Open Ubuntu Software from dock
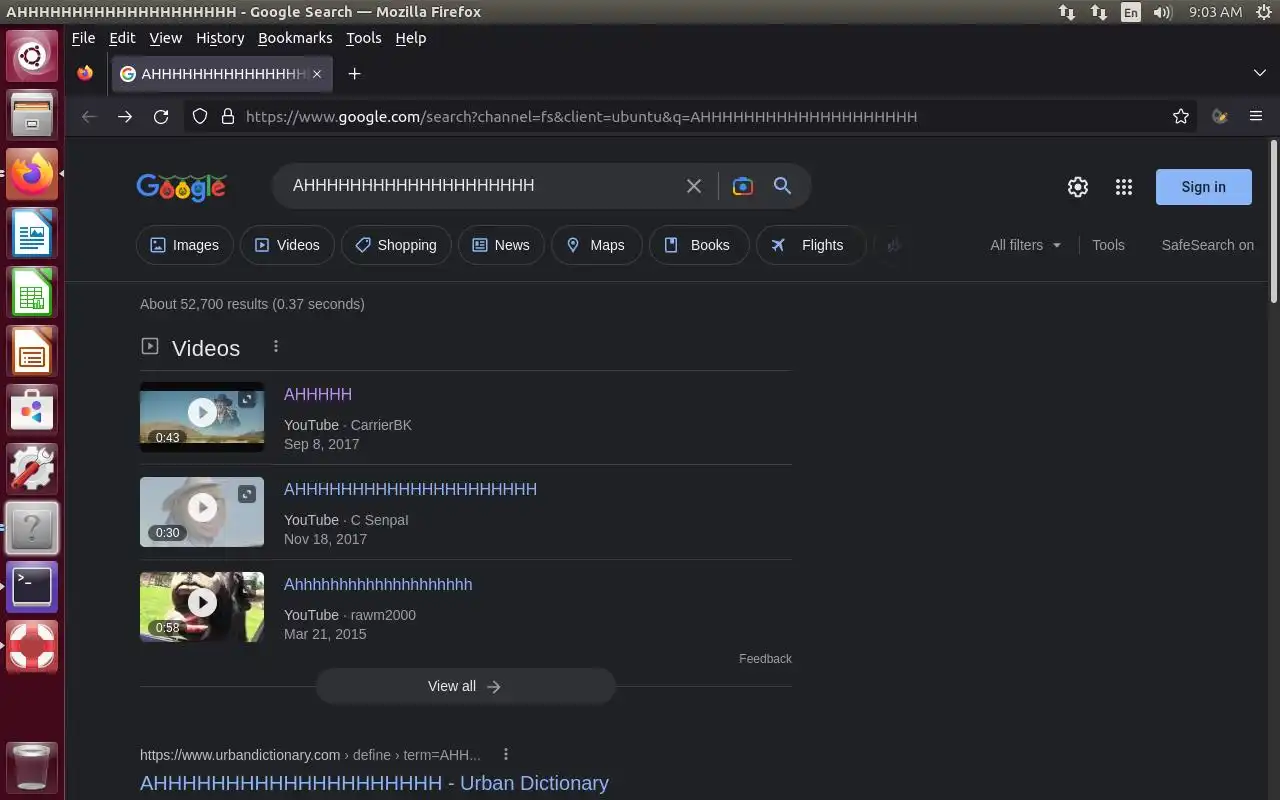Viewport: 1280px width, 800px height. 32,409
